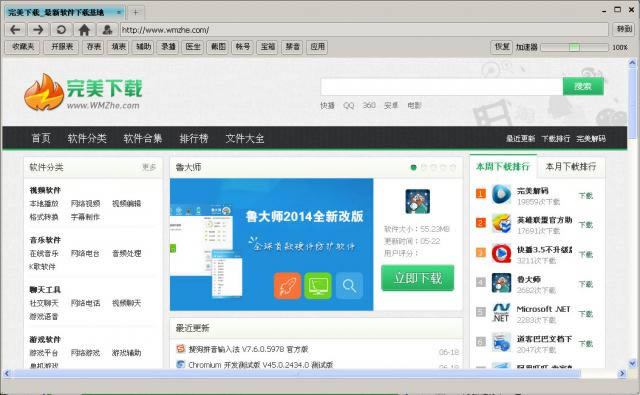
Task: Click the 填表 toolbar button
Action: (118, 47)
